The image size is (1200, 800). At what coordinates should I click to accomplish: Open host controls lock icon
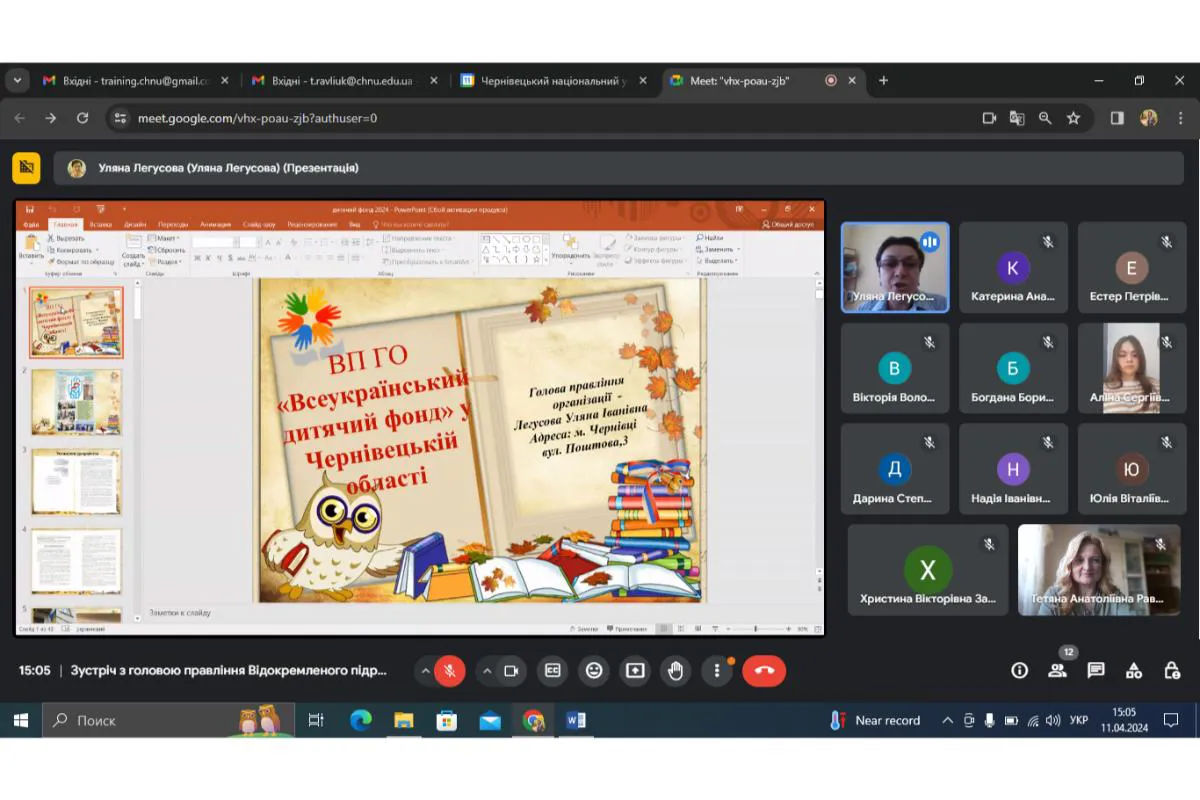point(1172,671)
